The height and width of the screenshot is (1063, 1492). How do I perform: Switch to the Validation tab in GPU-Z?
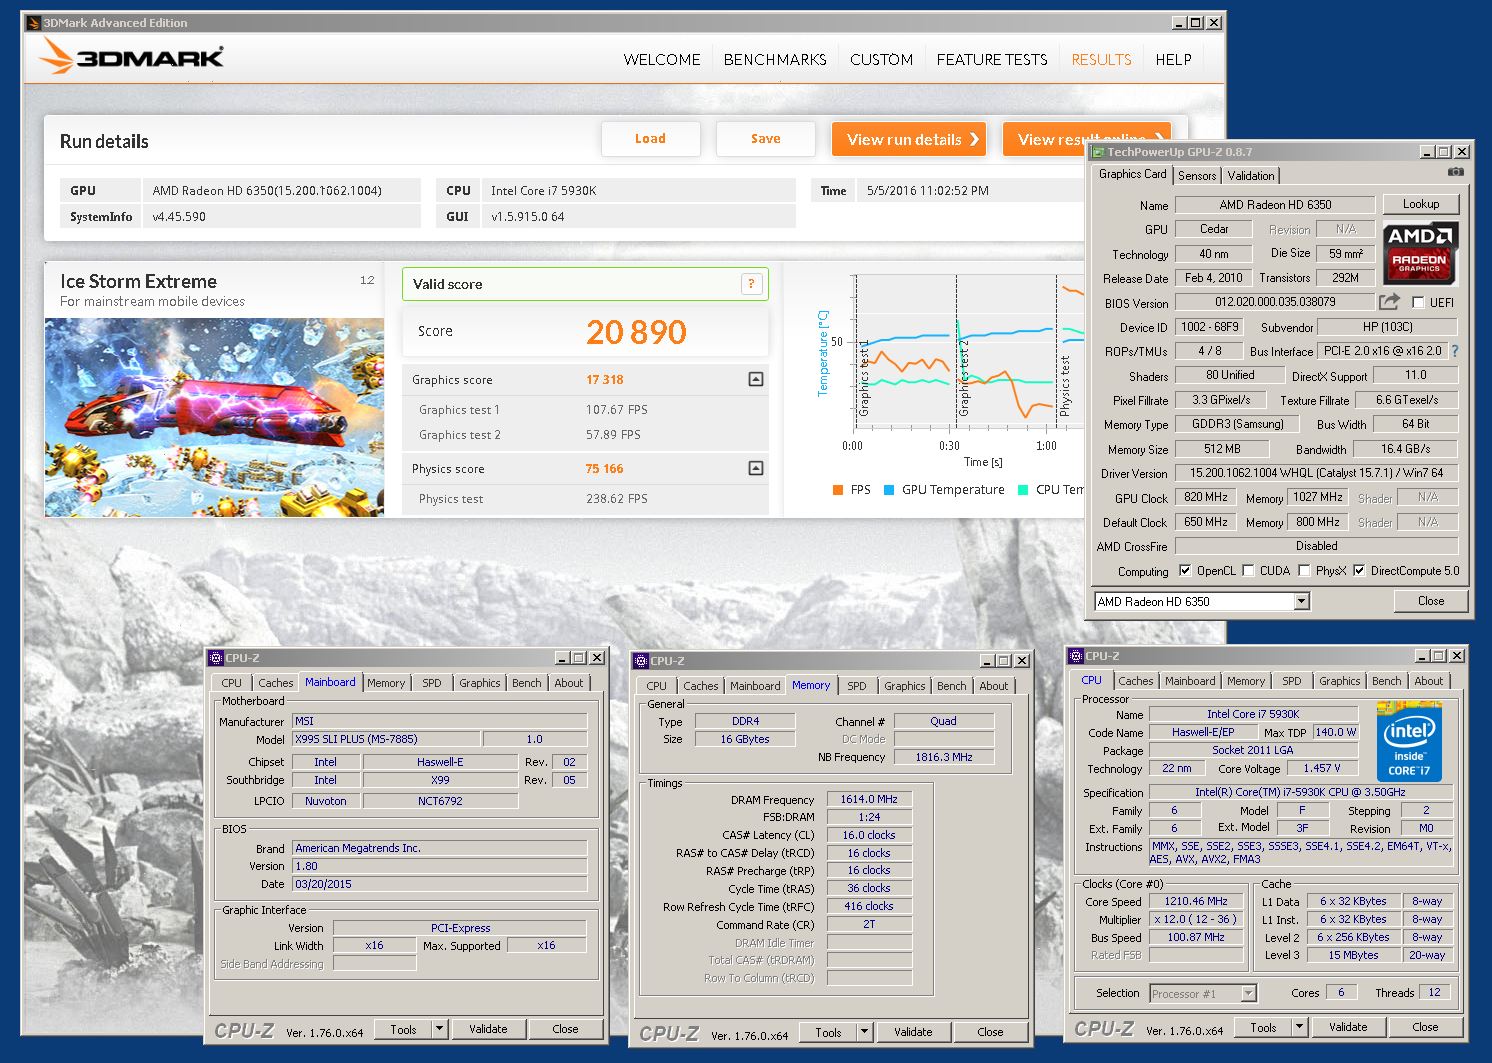click(1251, 176)
